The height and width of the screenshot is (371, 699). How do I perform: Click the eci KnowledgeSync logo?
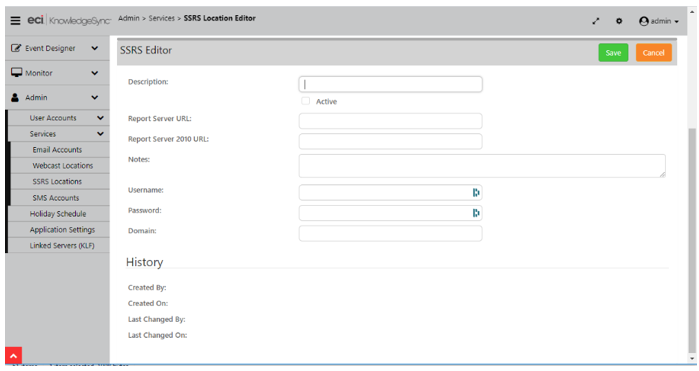[x=69, y=20]
